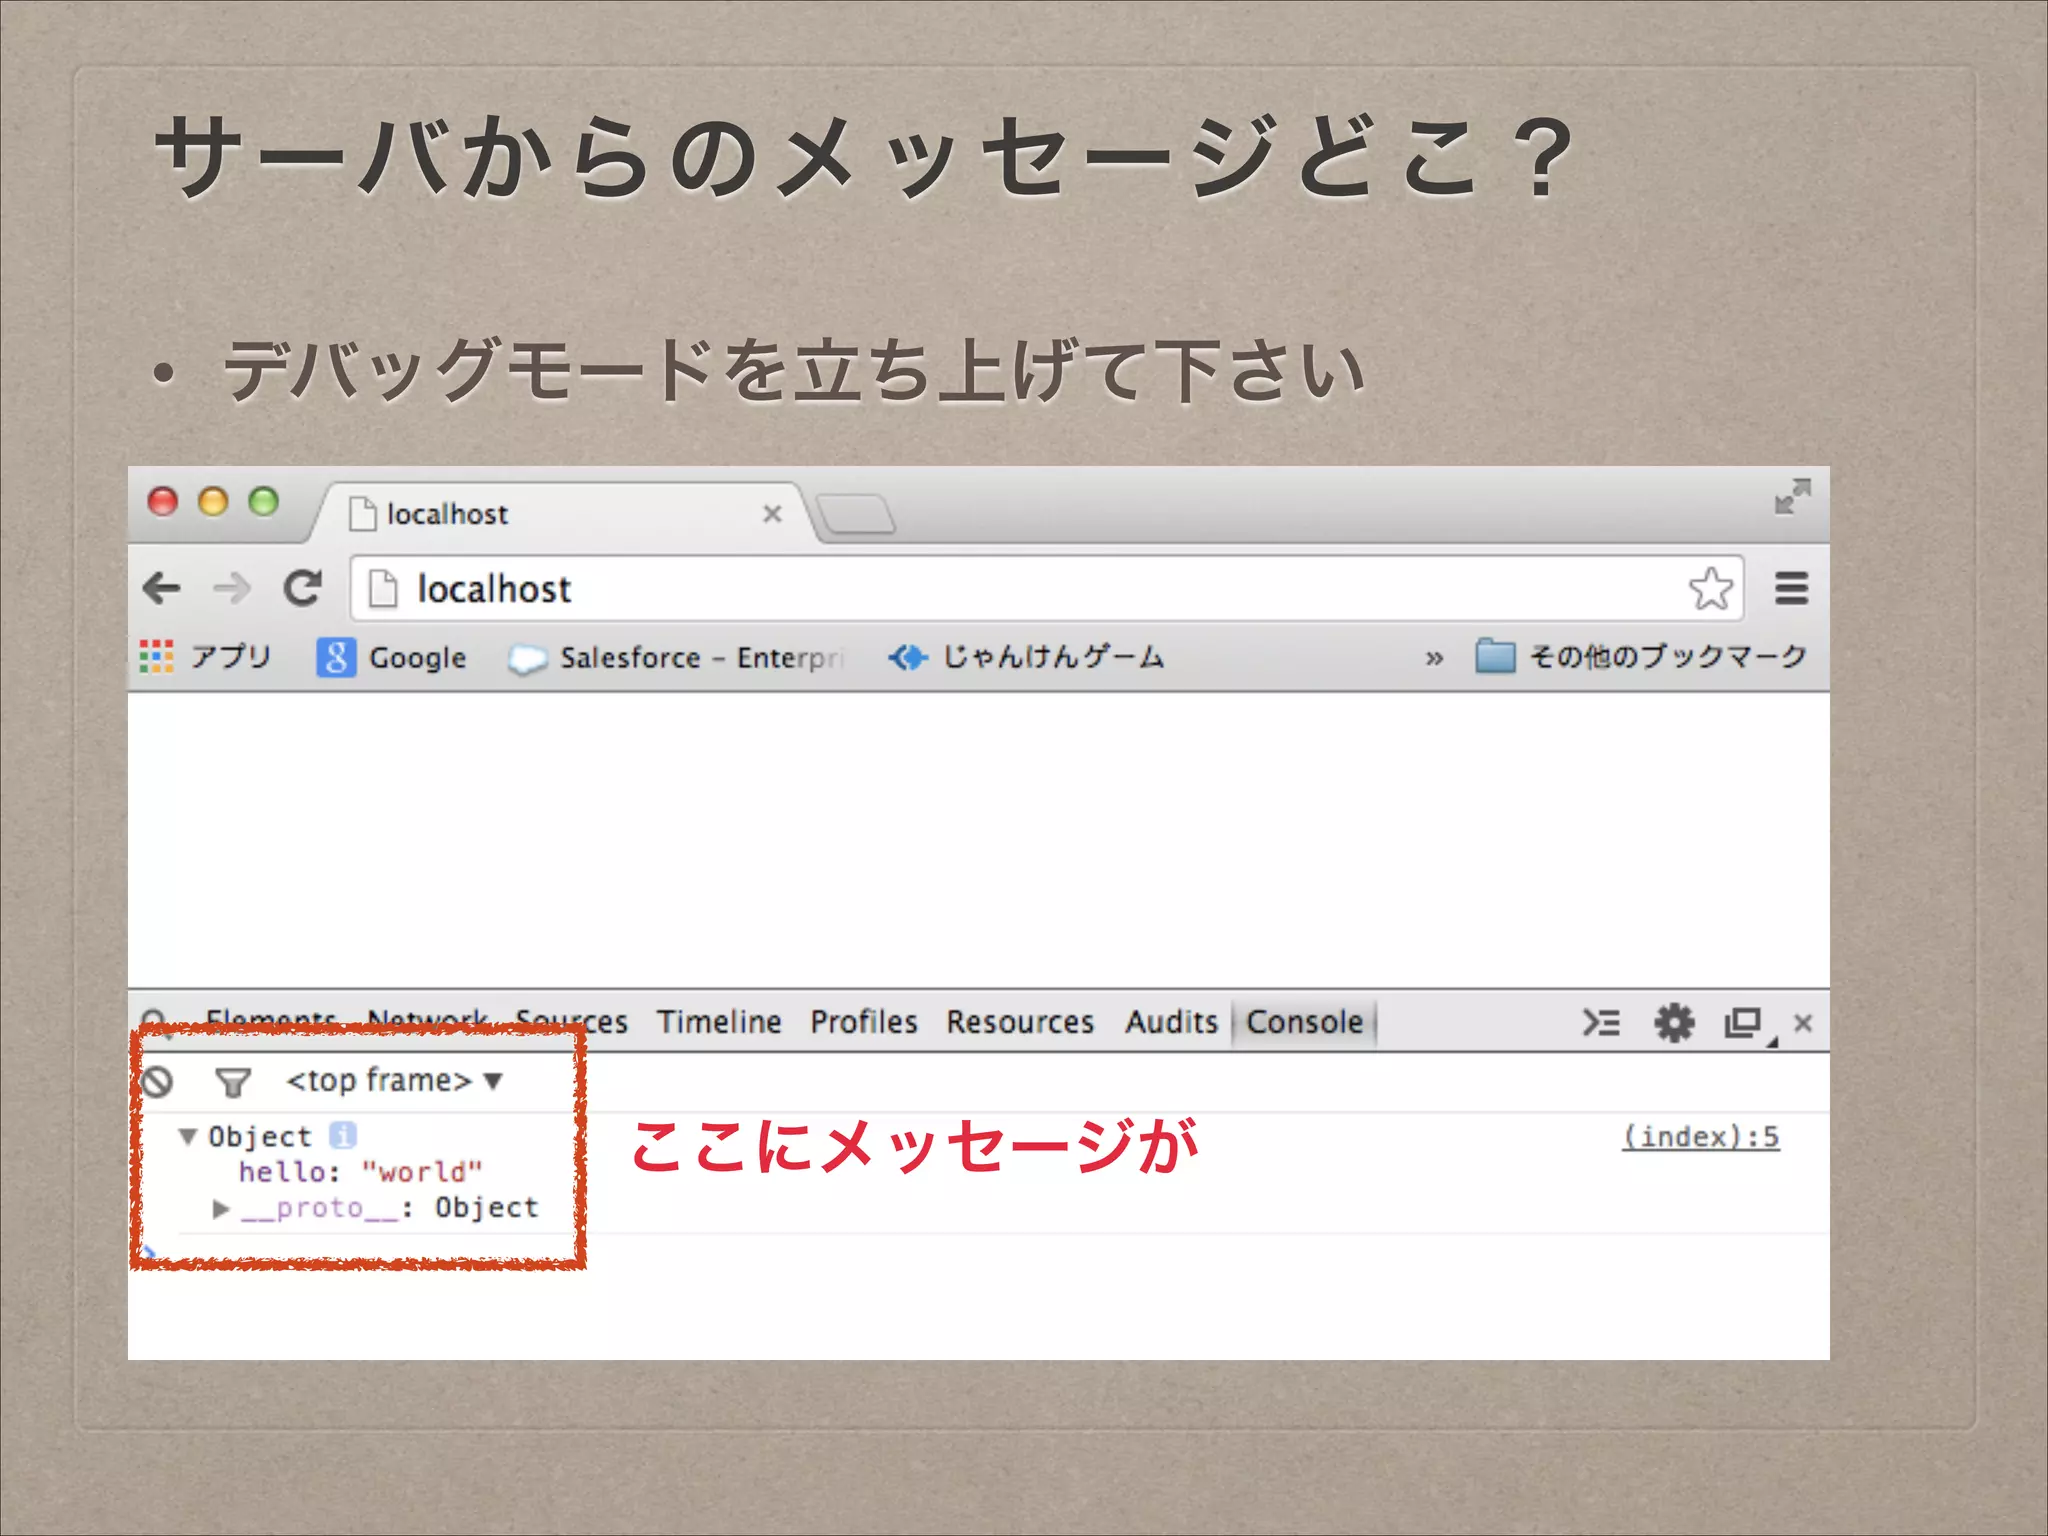Bookmark this page with the star icon
This screenshot has width=2048, height=1536.
[x=1710, y=588]
